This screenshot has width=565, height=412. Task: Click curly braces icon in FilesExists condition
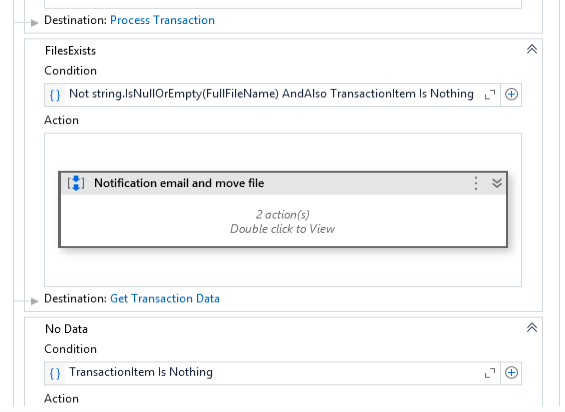click(x=55, y=95)
